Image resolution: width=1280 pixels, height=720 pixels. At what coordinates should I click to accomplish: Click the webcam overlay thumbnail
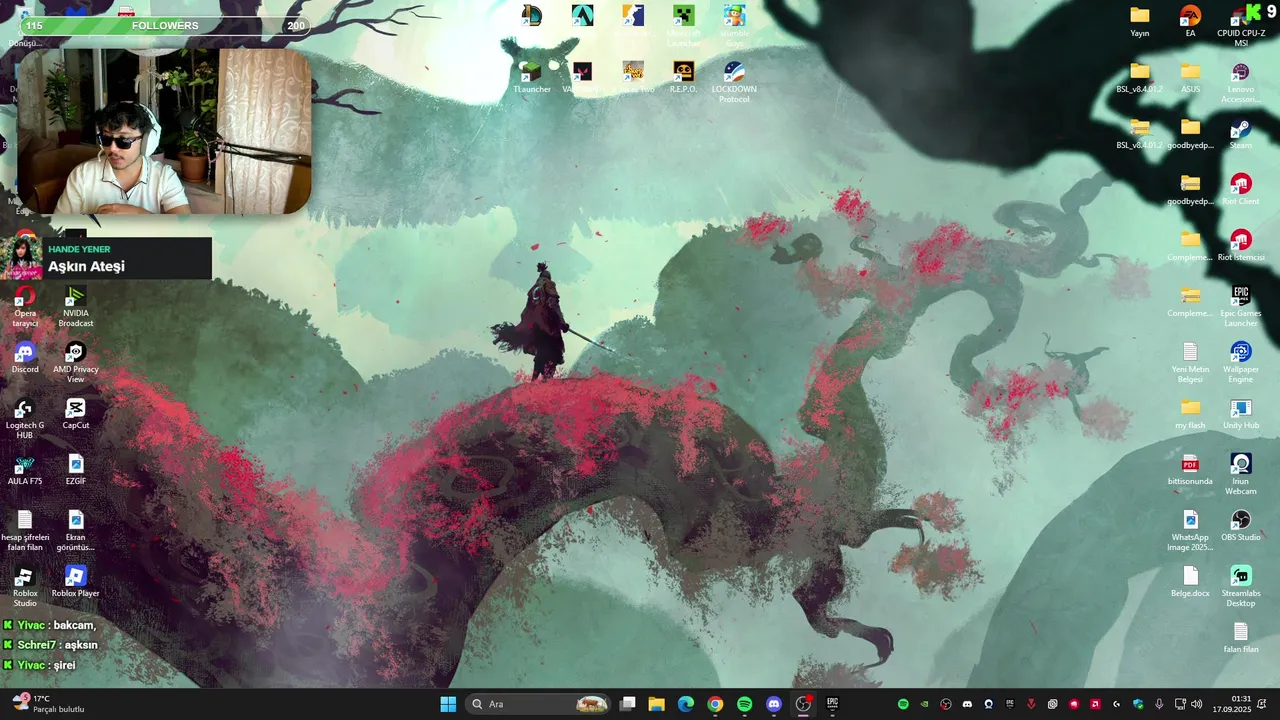[164, 131]
